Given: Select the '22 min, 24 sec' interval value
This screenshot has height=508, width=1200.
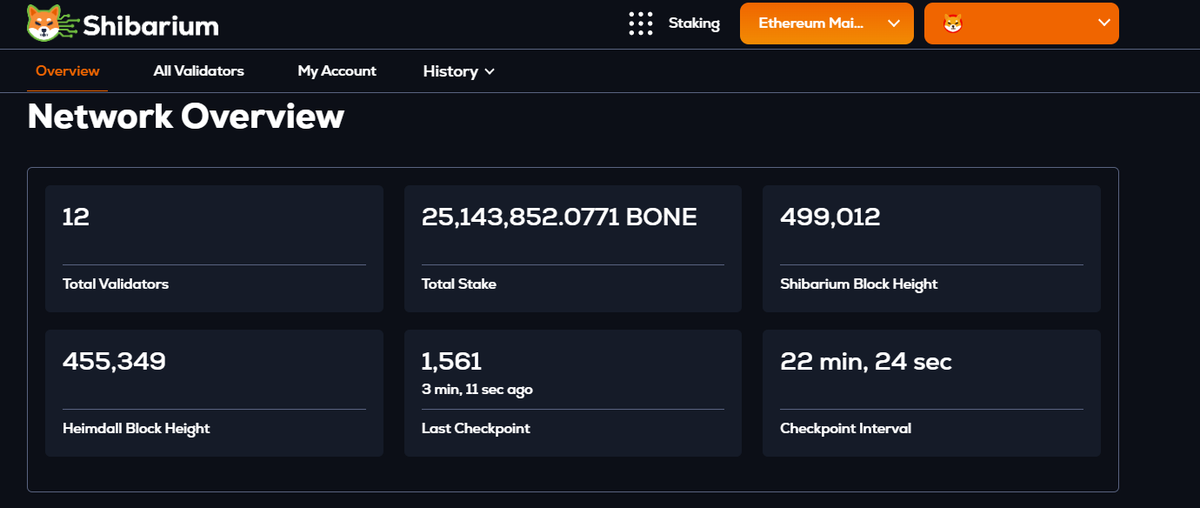Looking at the screenshot, I should coord(866,361).
